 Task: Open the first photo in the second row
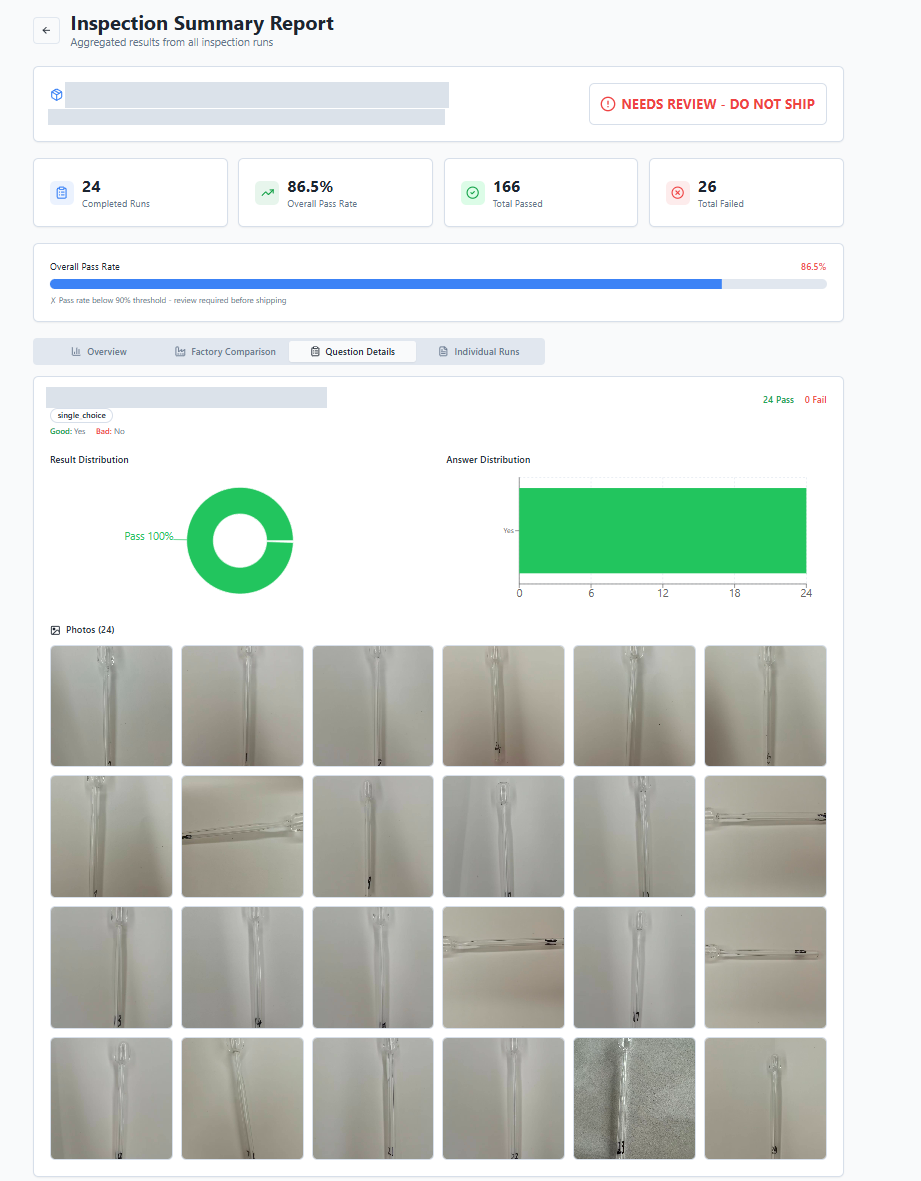111,837
